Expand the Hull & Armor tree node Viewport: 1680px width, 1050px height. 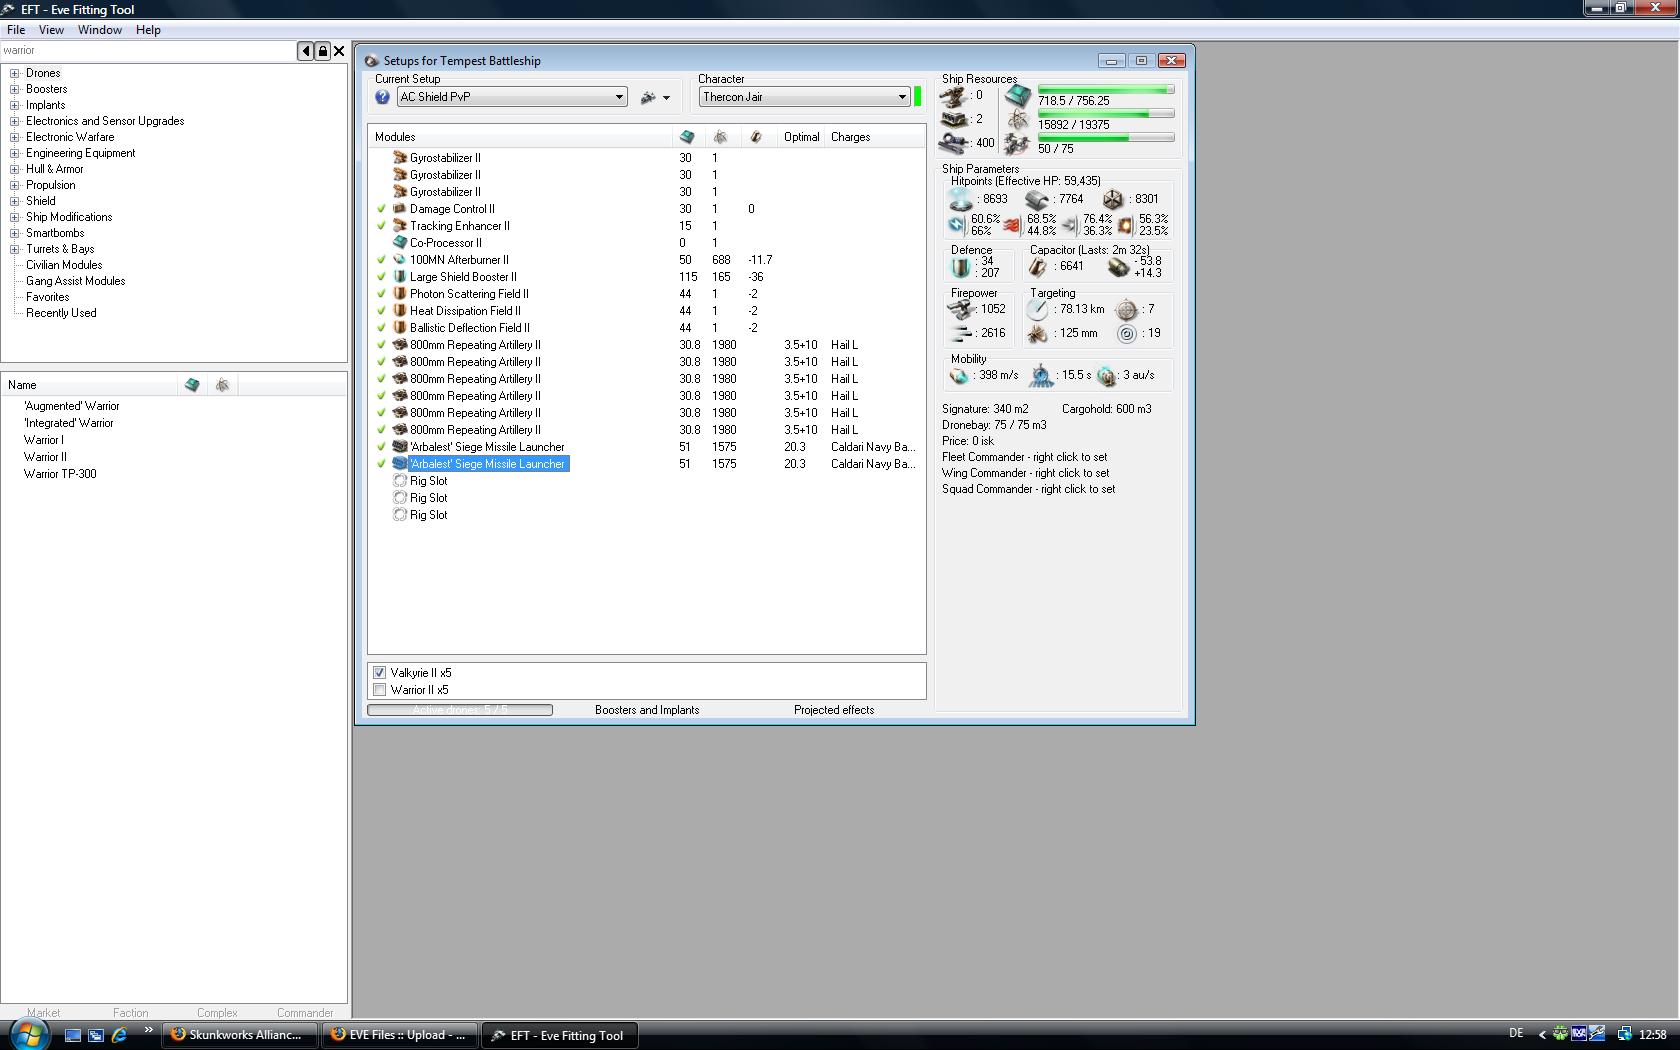point(15,169)
